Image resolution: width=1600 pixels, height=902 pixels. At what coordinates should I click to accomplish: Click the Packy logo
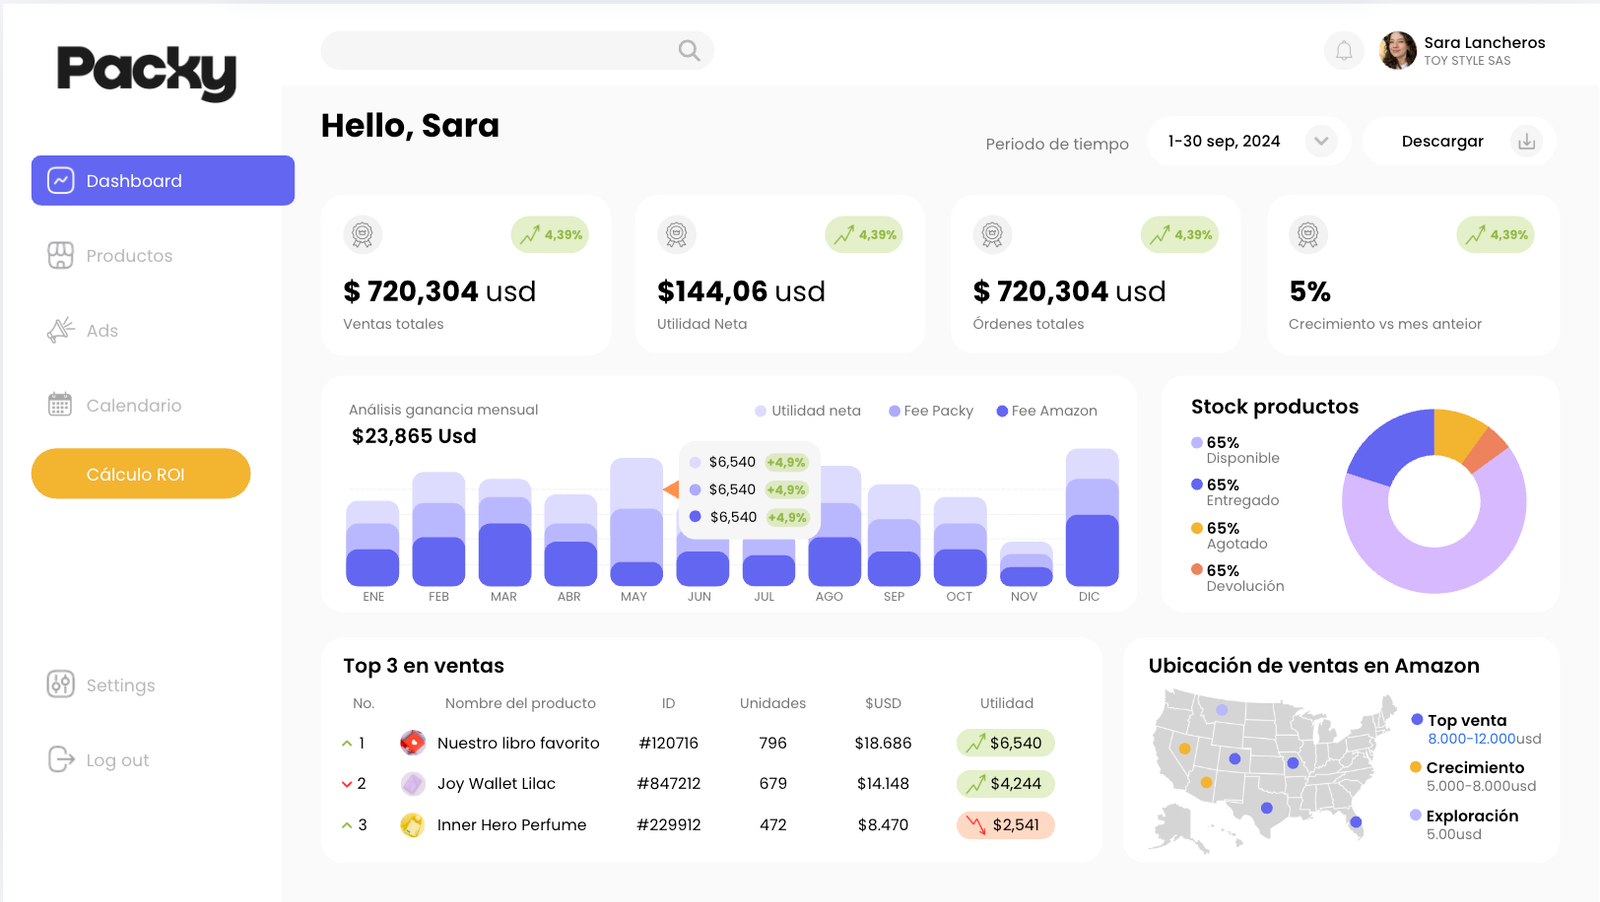(x=146, y=72)
